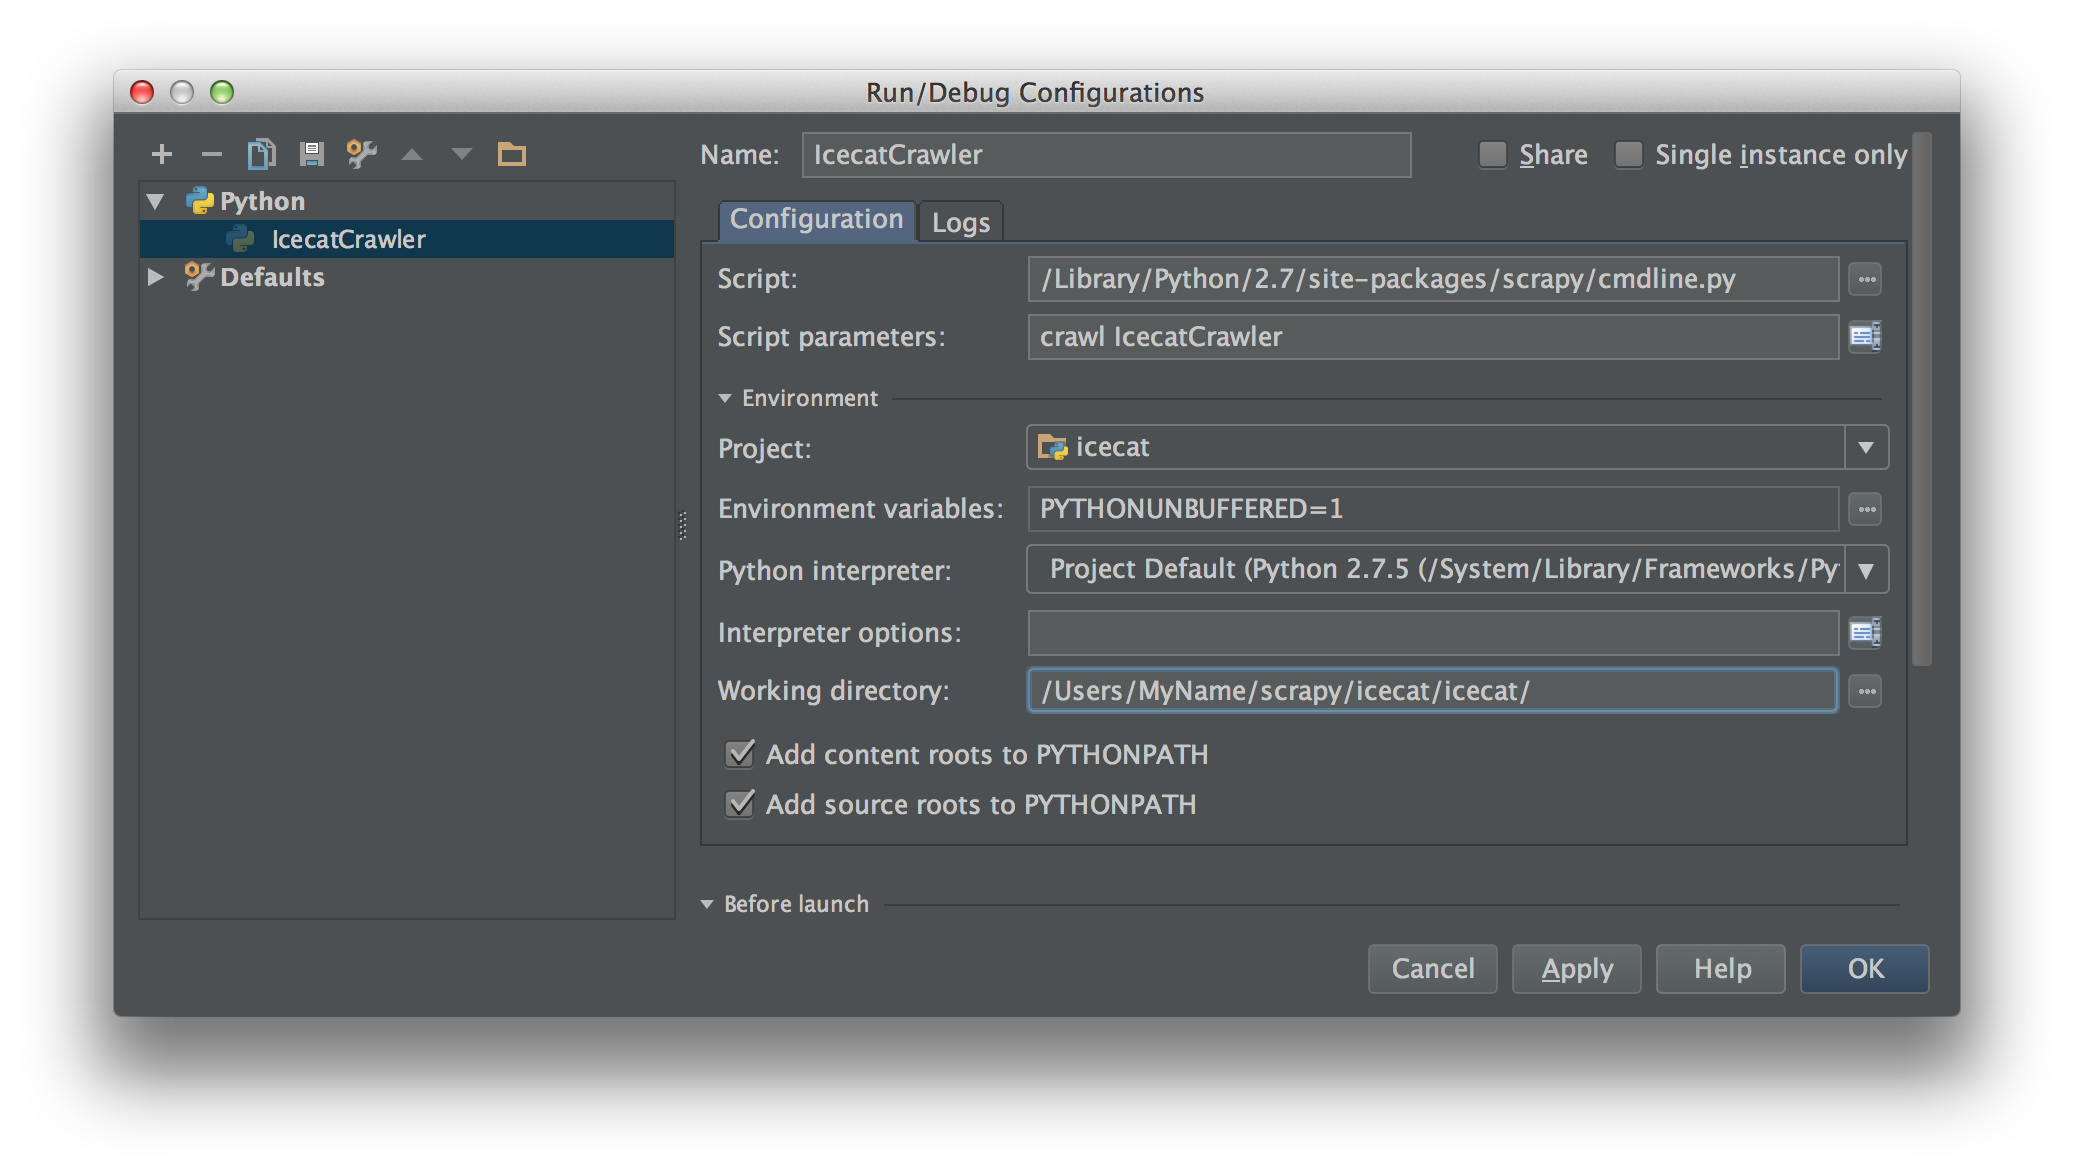Expand the Before launch section
The image size is (2074, 1174).
[x=708, y=903]
